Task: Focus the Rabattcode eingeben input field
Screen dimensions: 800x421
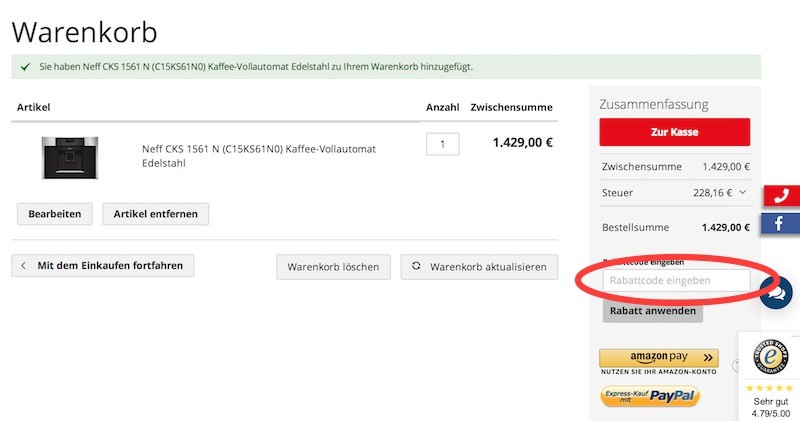Action: [677, 281]
